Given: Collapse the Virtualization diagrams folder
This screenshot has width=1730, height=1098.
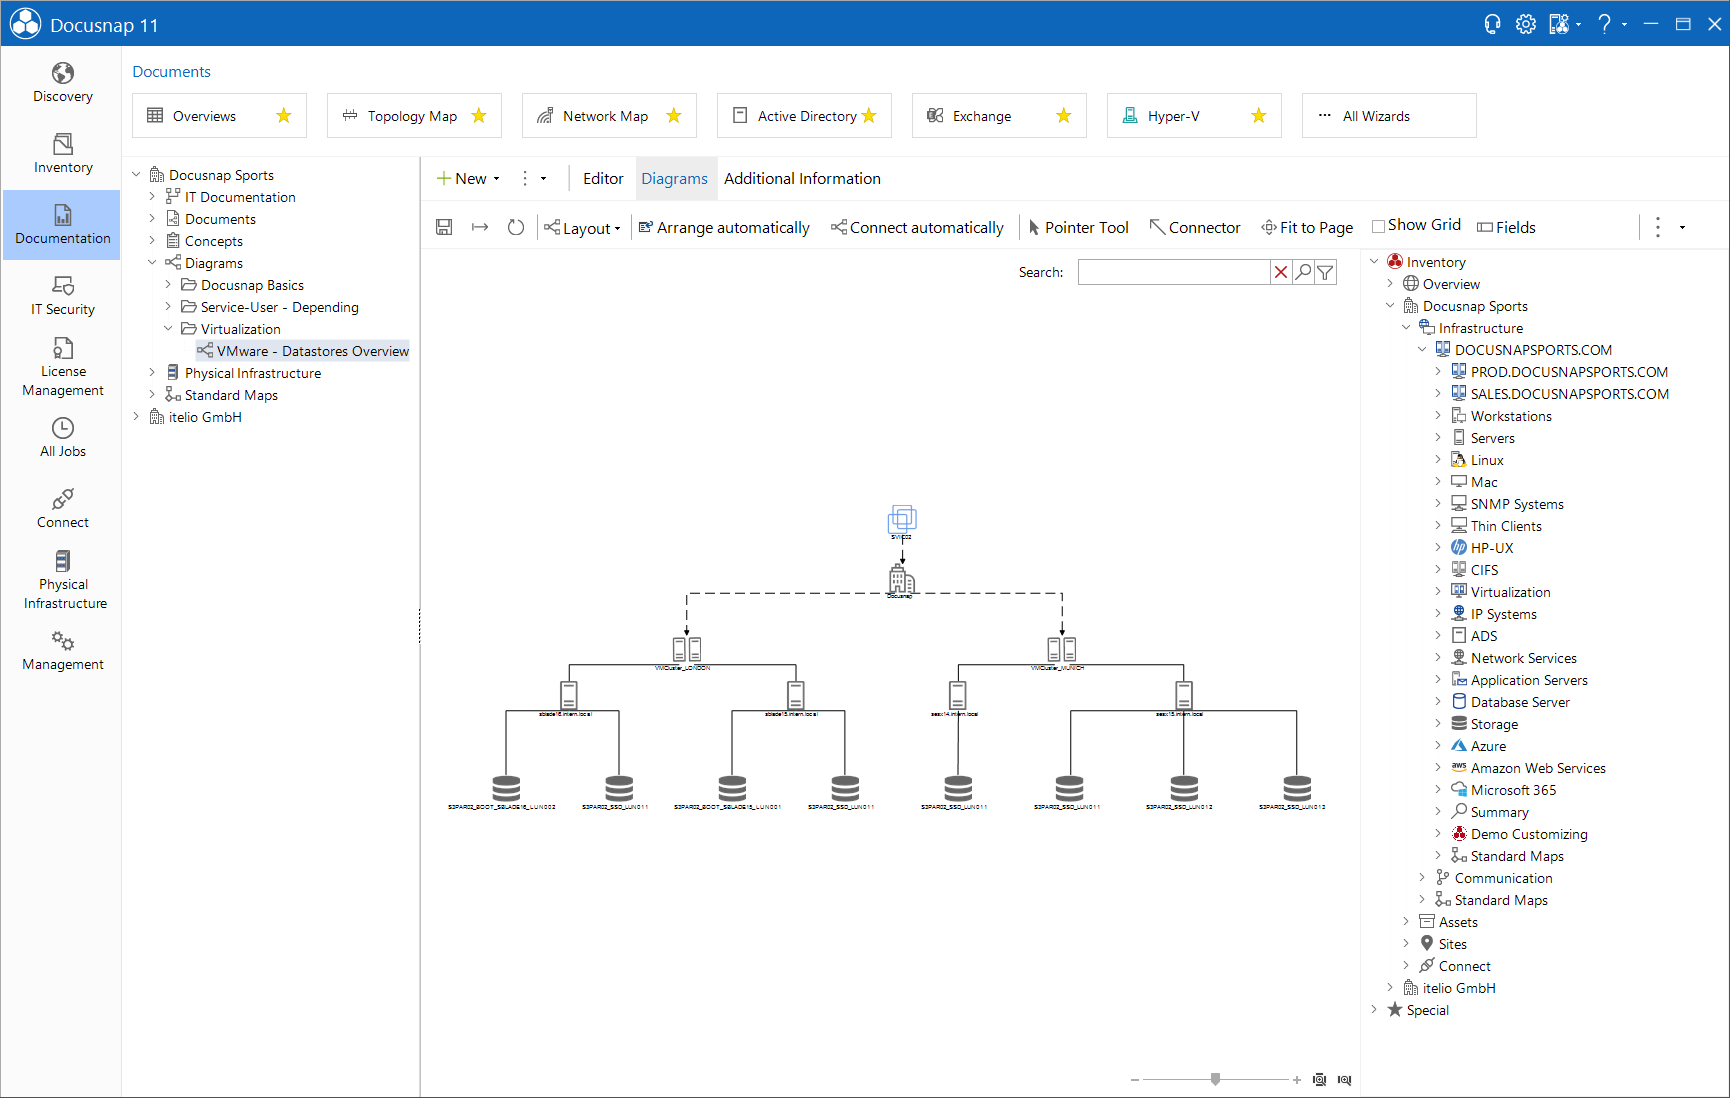Looking at the screenshot, I should (168, 329).
